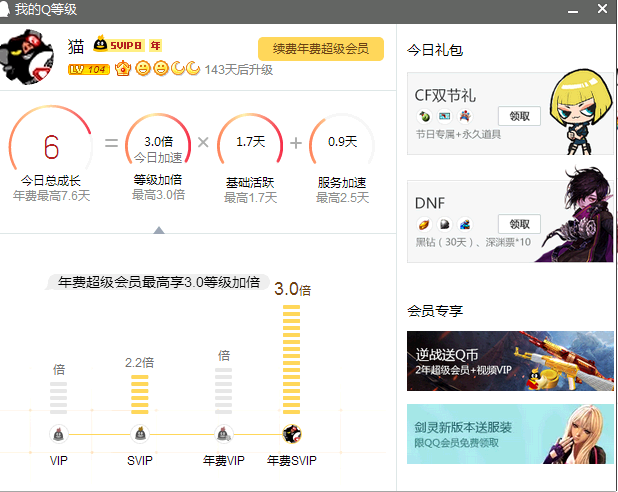Image resolution: width=618 pixels, height=492 pixels.
Task: Click the first moon level icon
Action: 177,69
